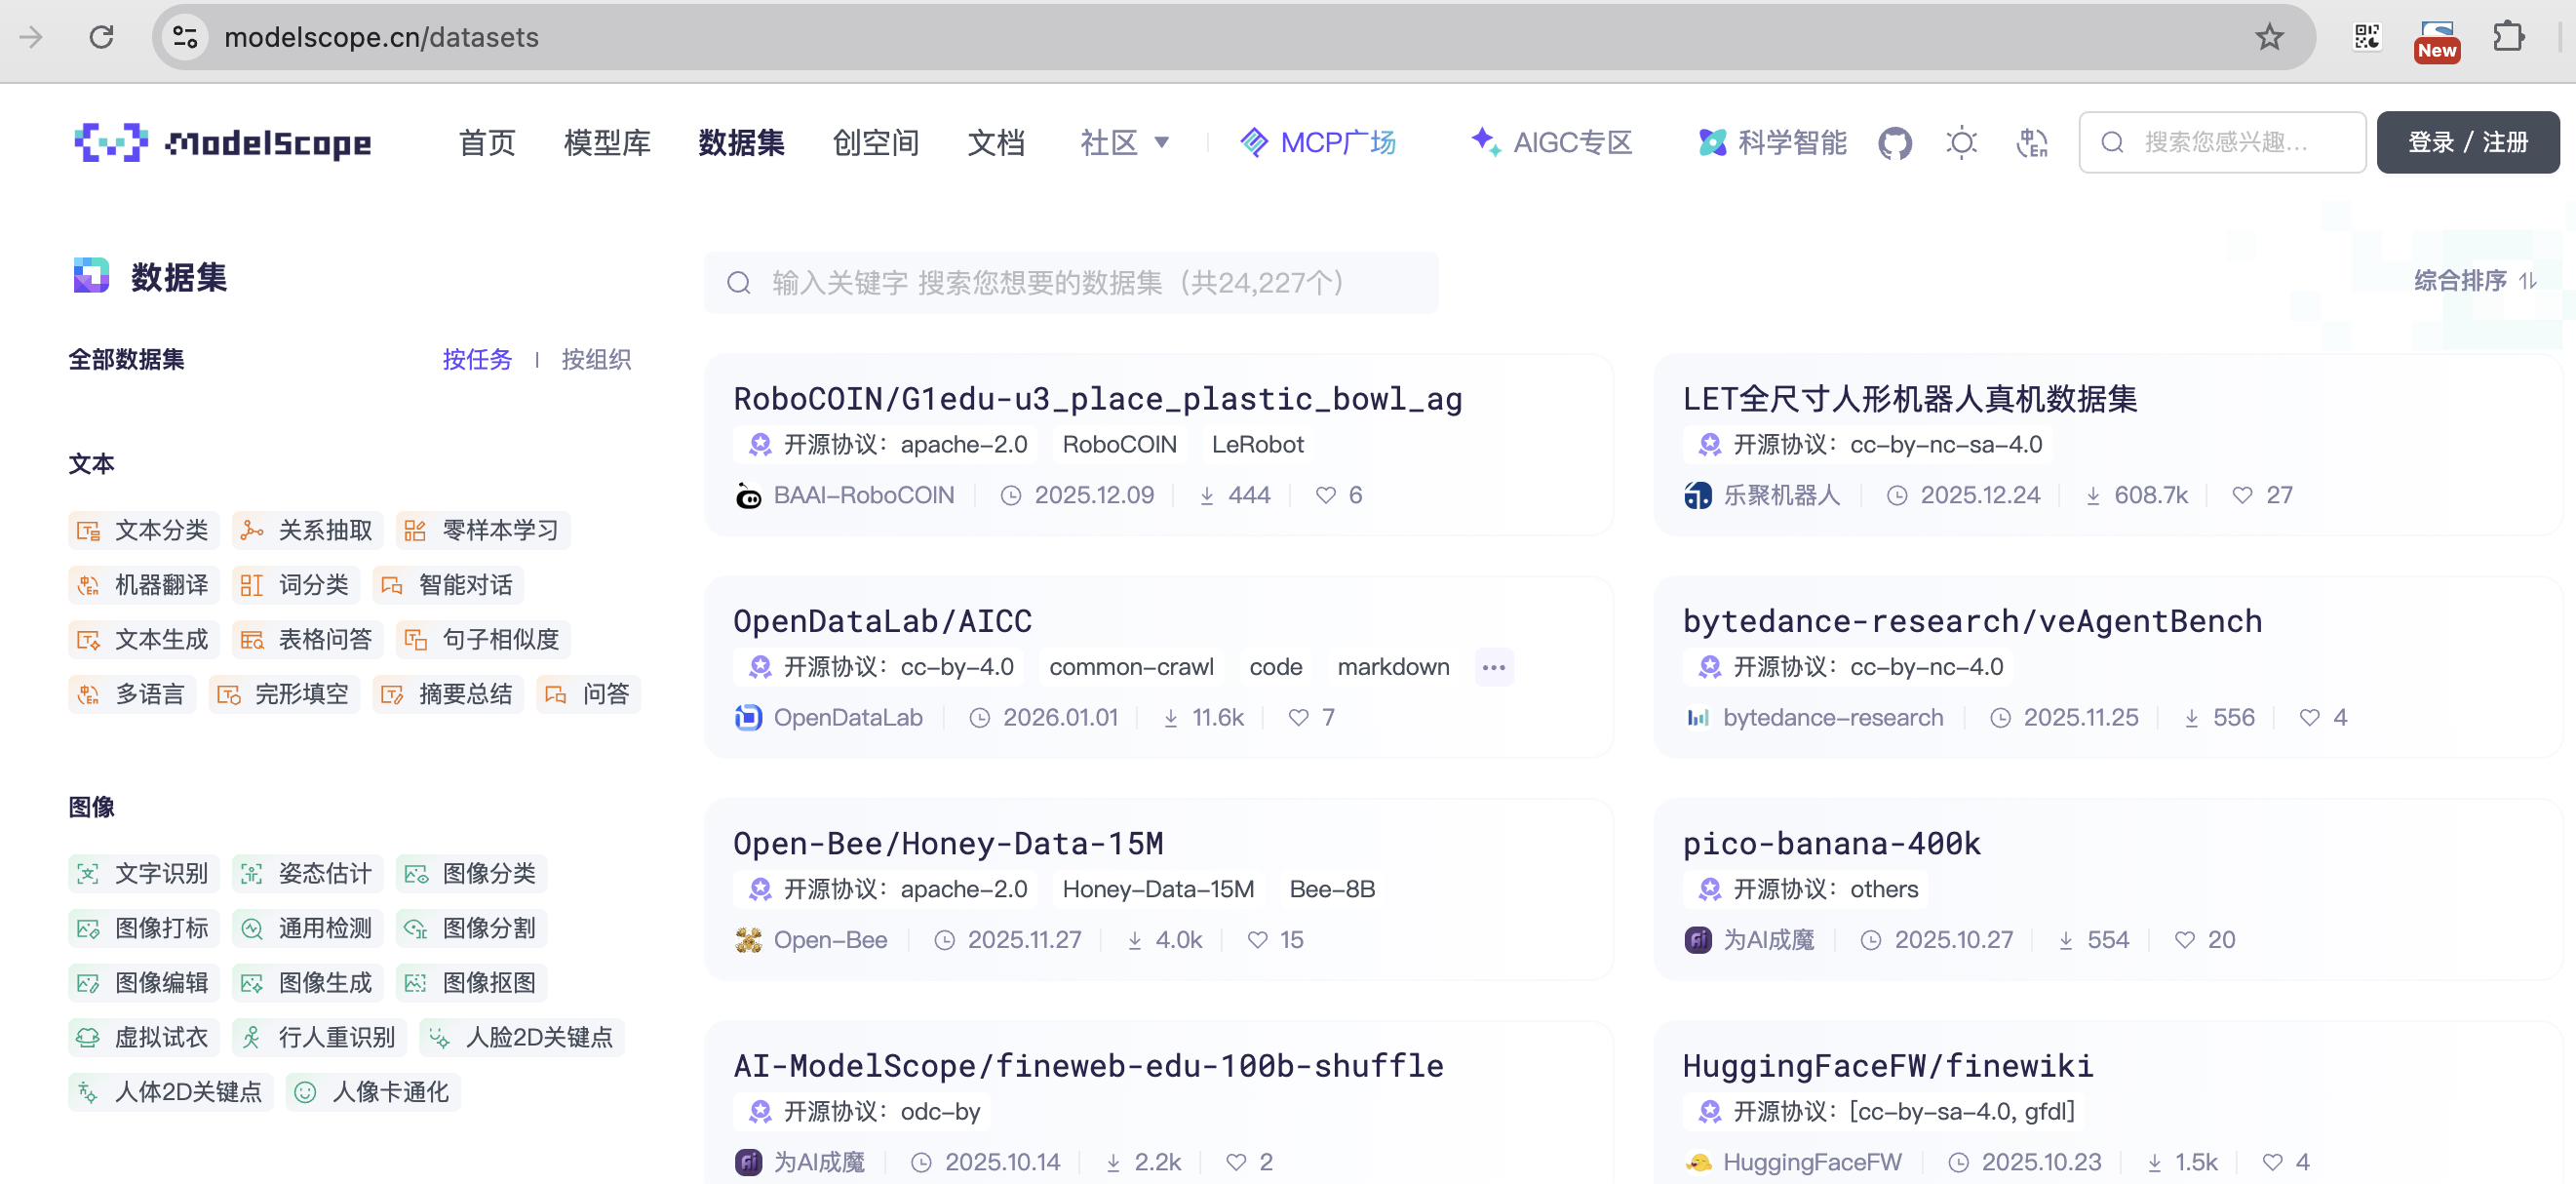Toggle the light/dark theme sun icon
Screen dimensions: 2576x1184
(x=1961, y=143)
